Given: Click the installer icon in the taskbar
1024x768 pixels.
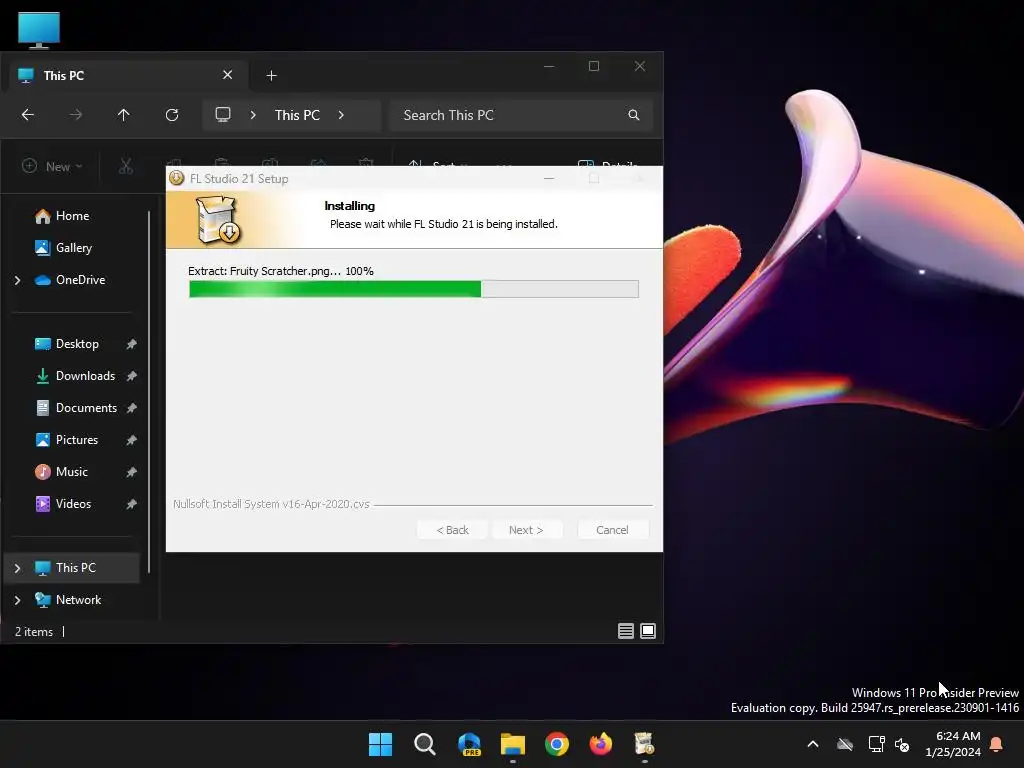Looking at the screenshot, I should 645,744.
